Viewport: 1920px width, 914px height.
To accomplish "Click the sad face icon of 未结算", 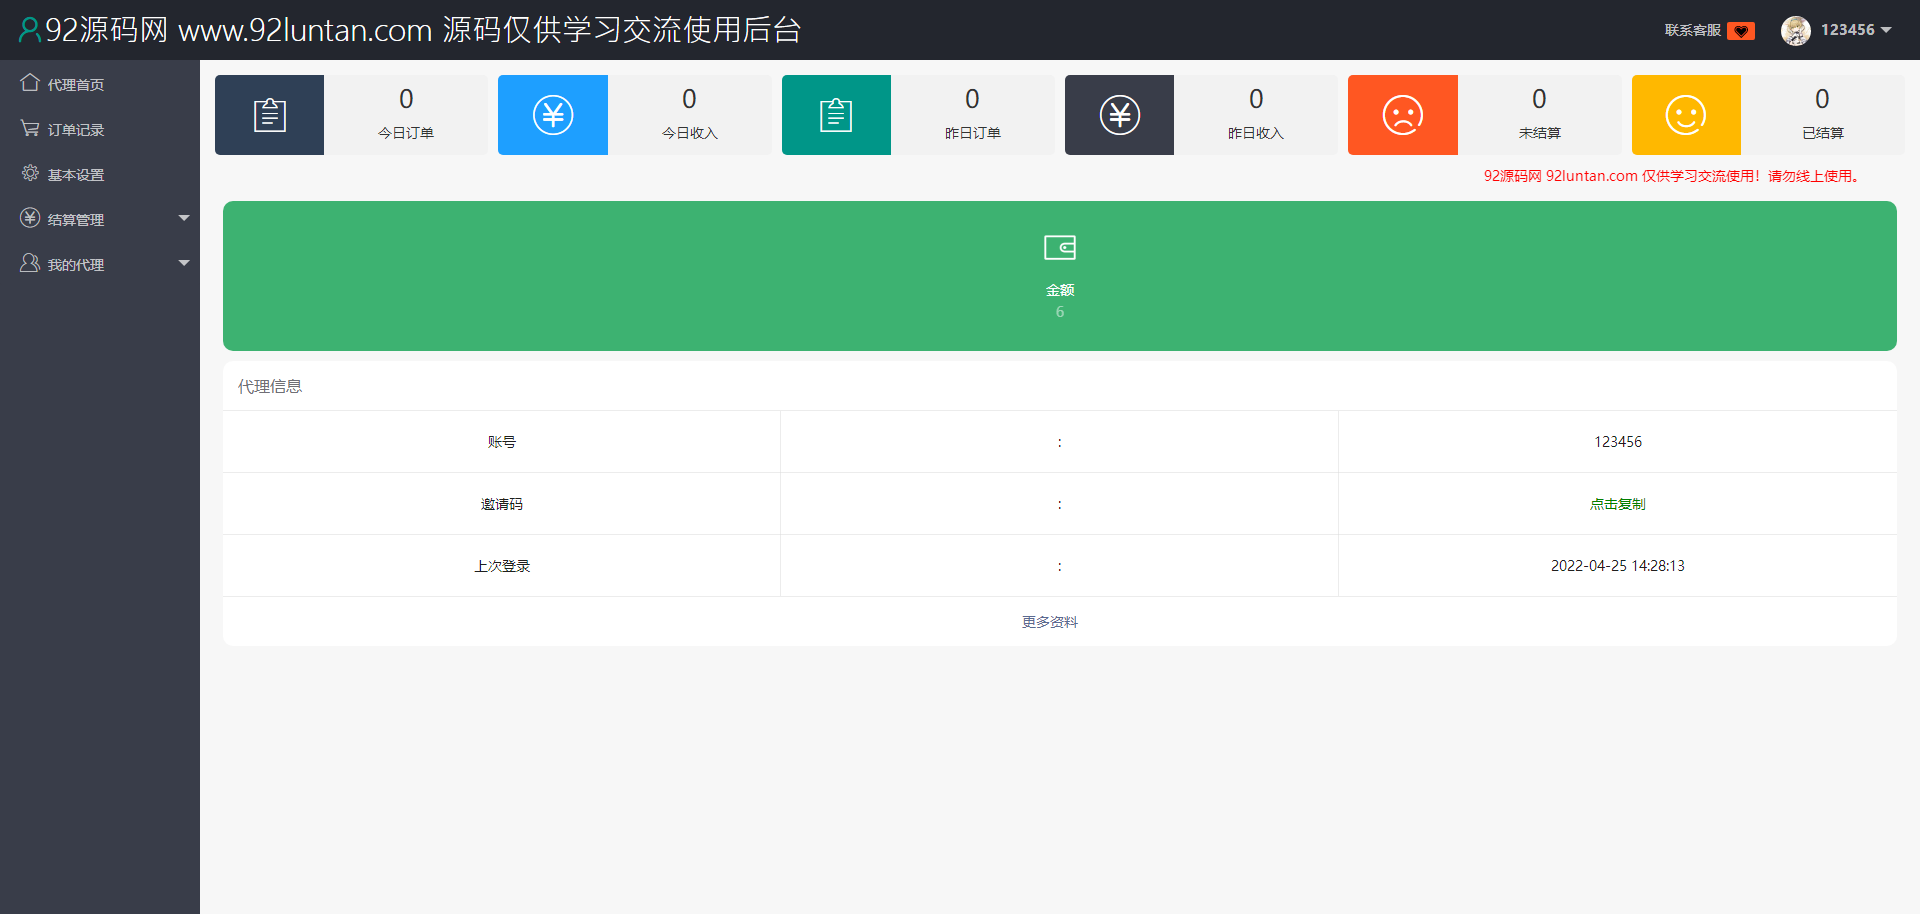I will pyautogui.click(x=1403, y=115).
